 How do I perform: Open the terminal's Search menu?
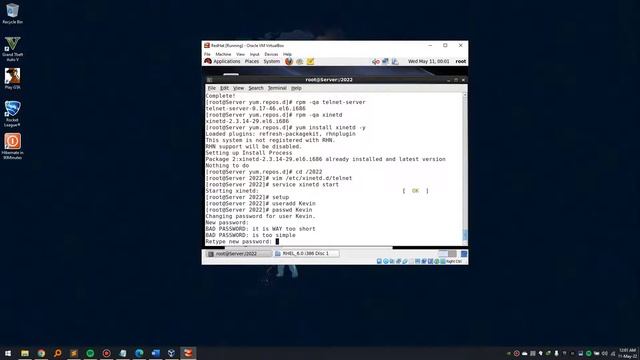point(256,88)
